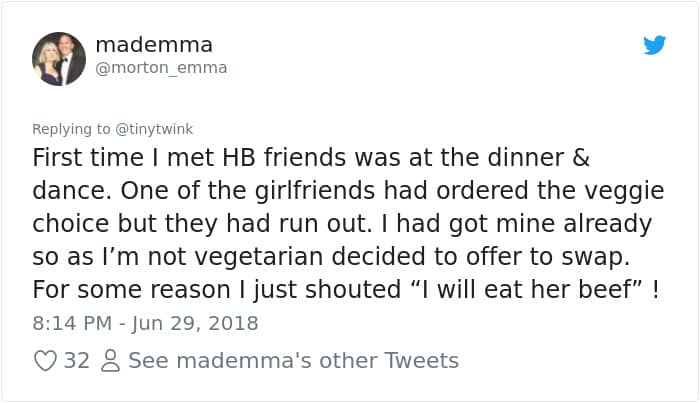Click the like count 32
Image resolution: width=700 pixels, height=403 pixels.
point(77,361)
